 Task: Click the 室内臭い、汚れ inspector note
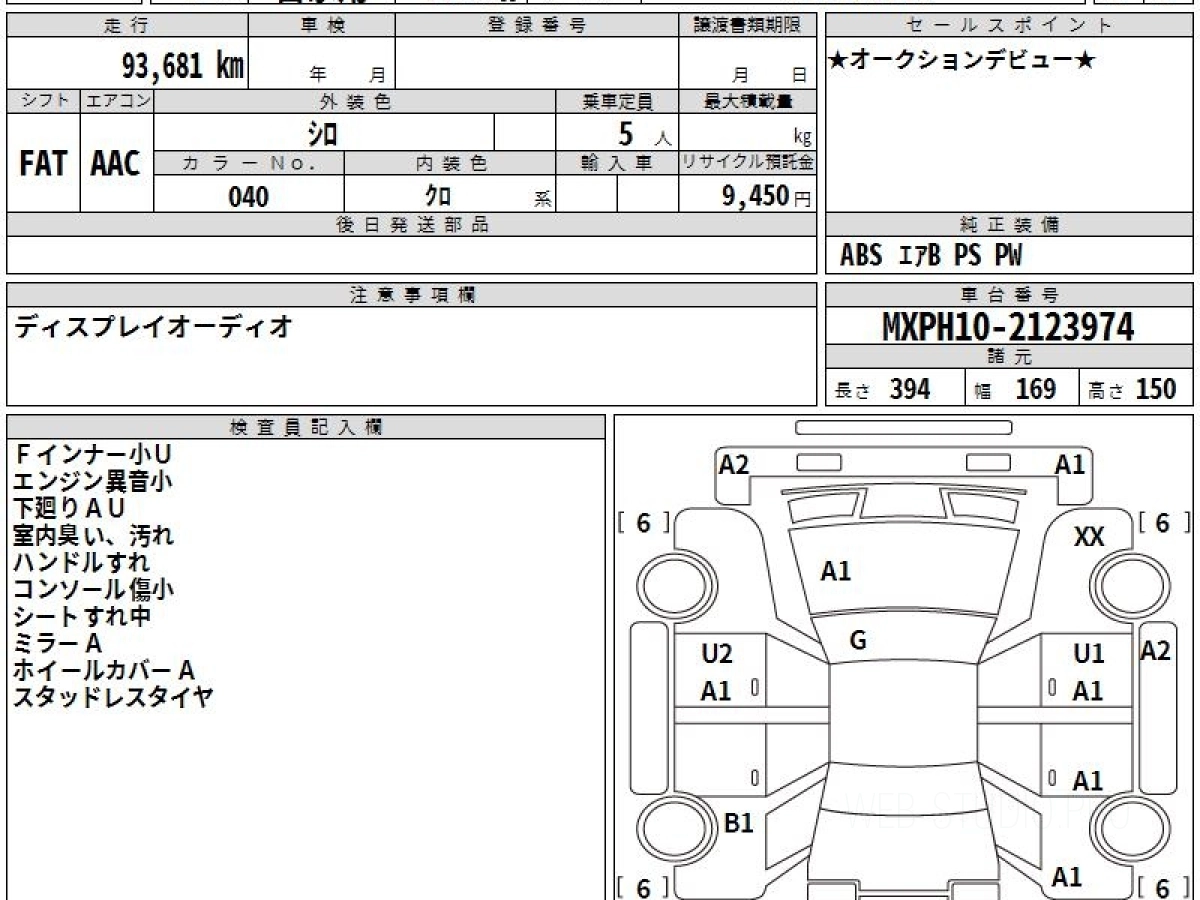point(93,535)
